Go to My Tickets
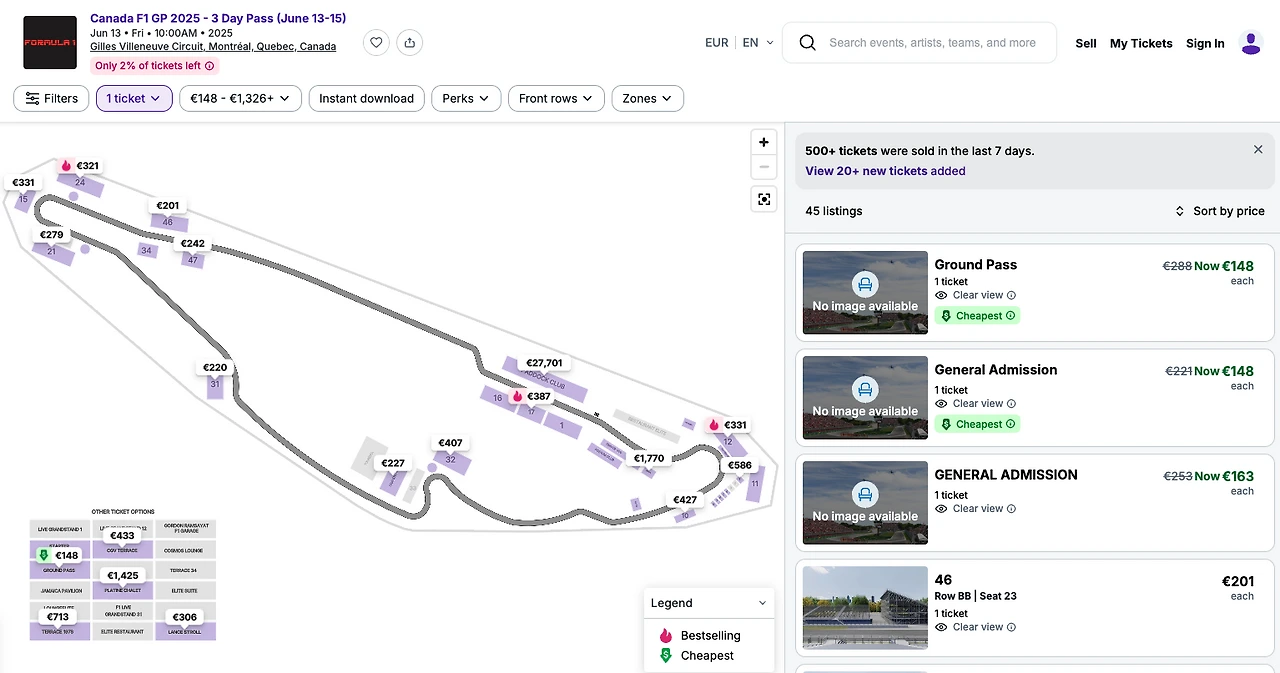Image resolution: width=1280 pixels, height=673 pixels. [1141, 43]
